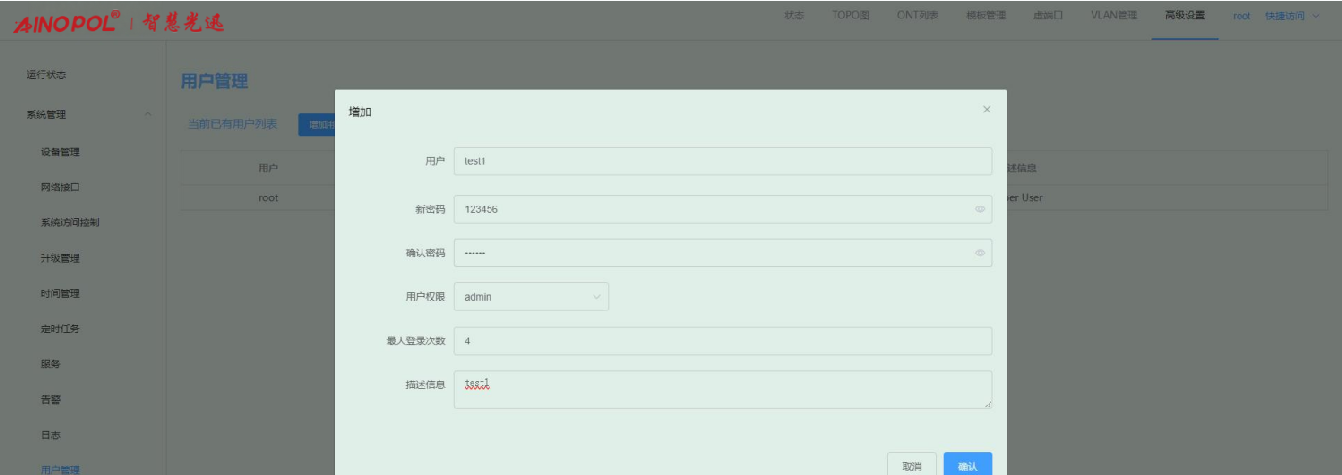The width and height of the screenshot is (1342, 475).
Task: Toggle visibility of 确认密码 field
Action: click(x=979, y=253)
